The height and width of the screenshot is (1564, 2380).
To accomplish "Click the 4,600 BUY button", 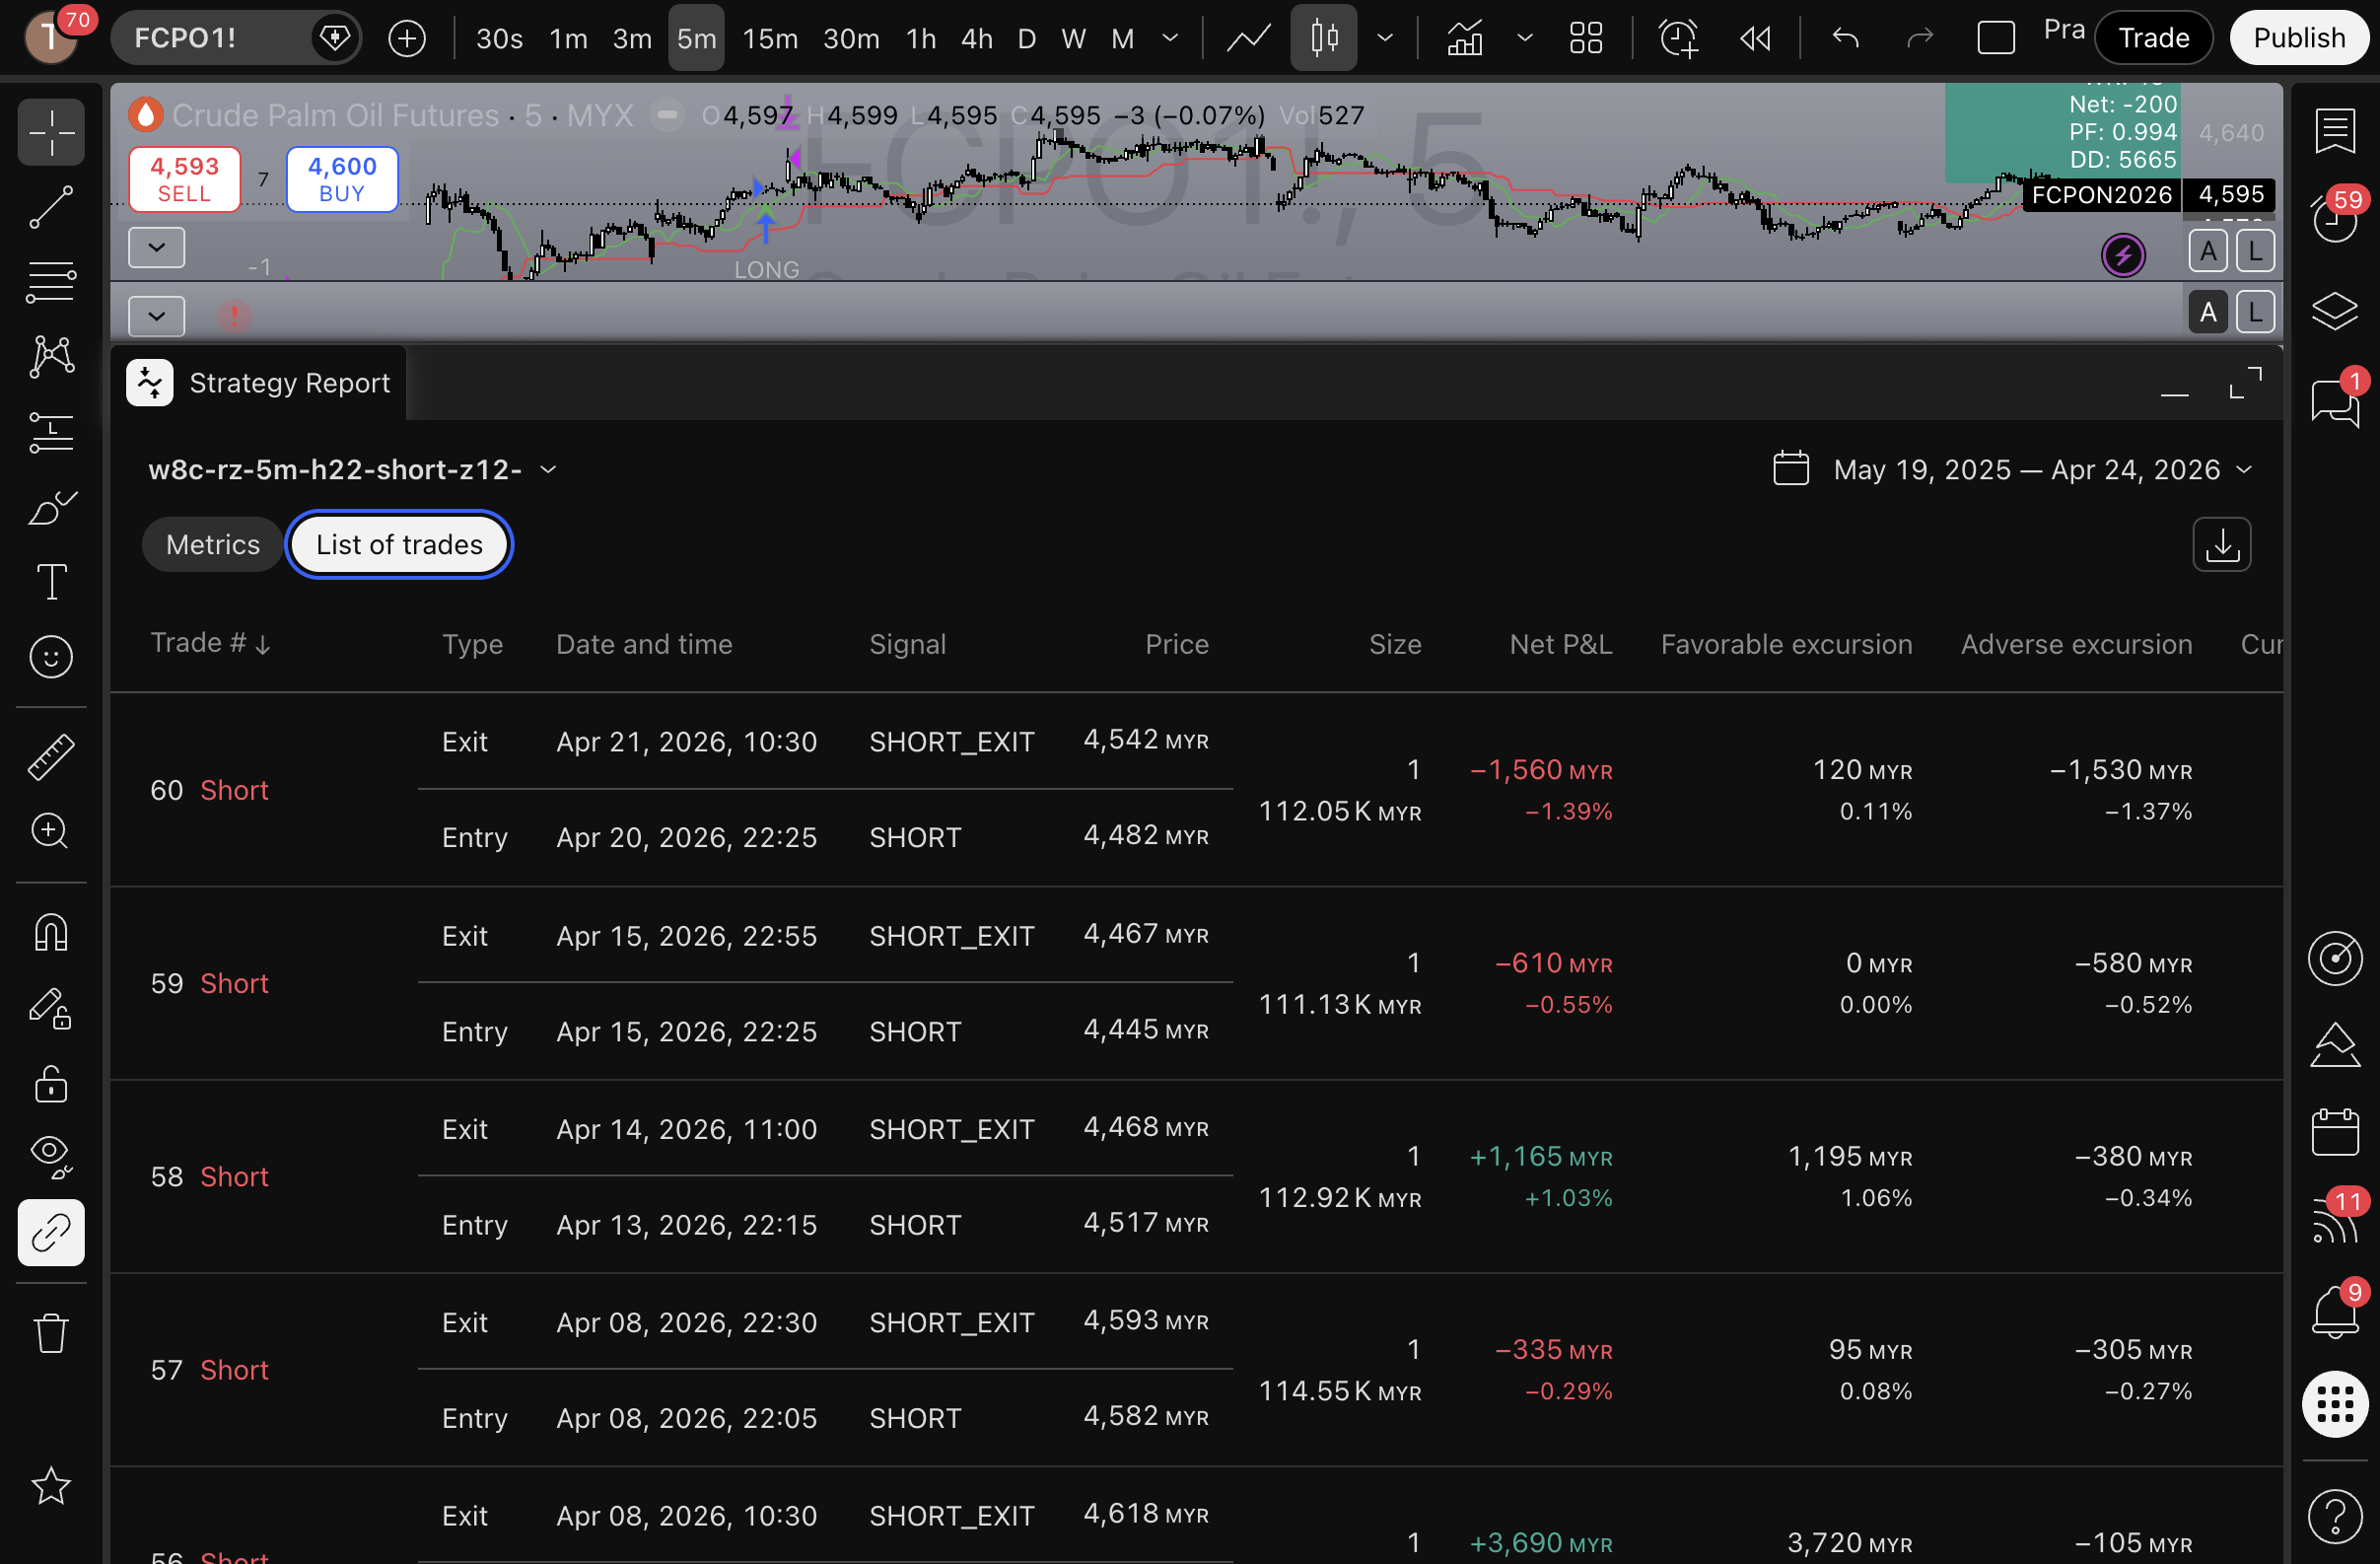I will (342, 179).
